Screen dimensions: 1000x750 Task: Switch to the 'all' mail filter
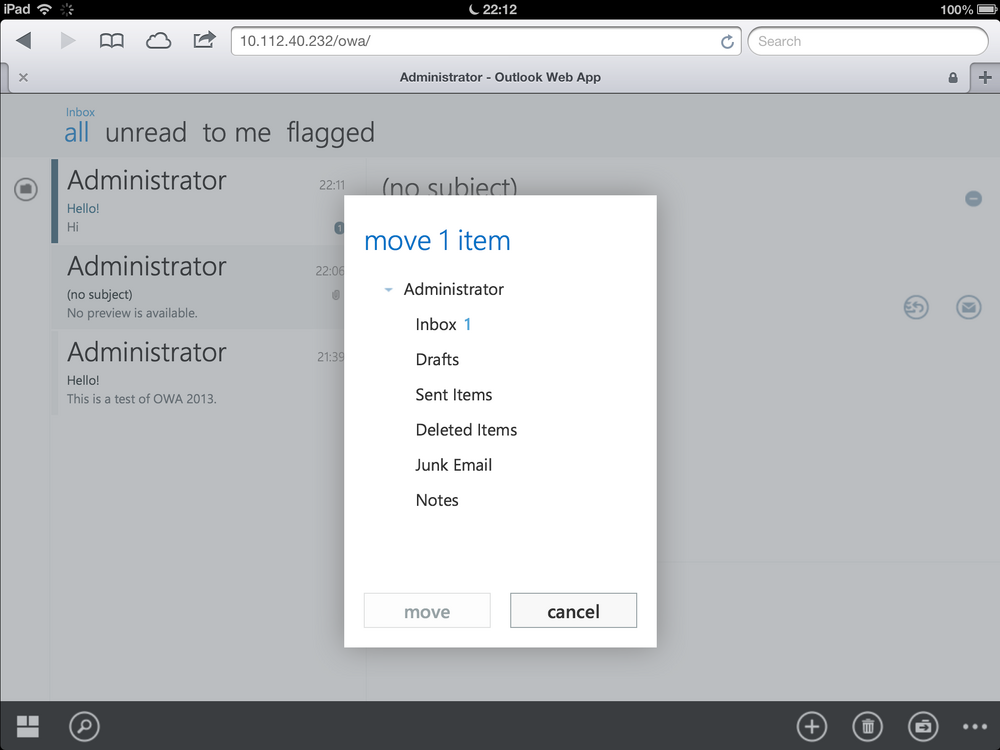coord(77,133)
